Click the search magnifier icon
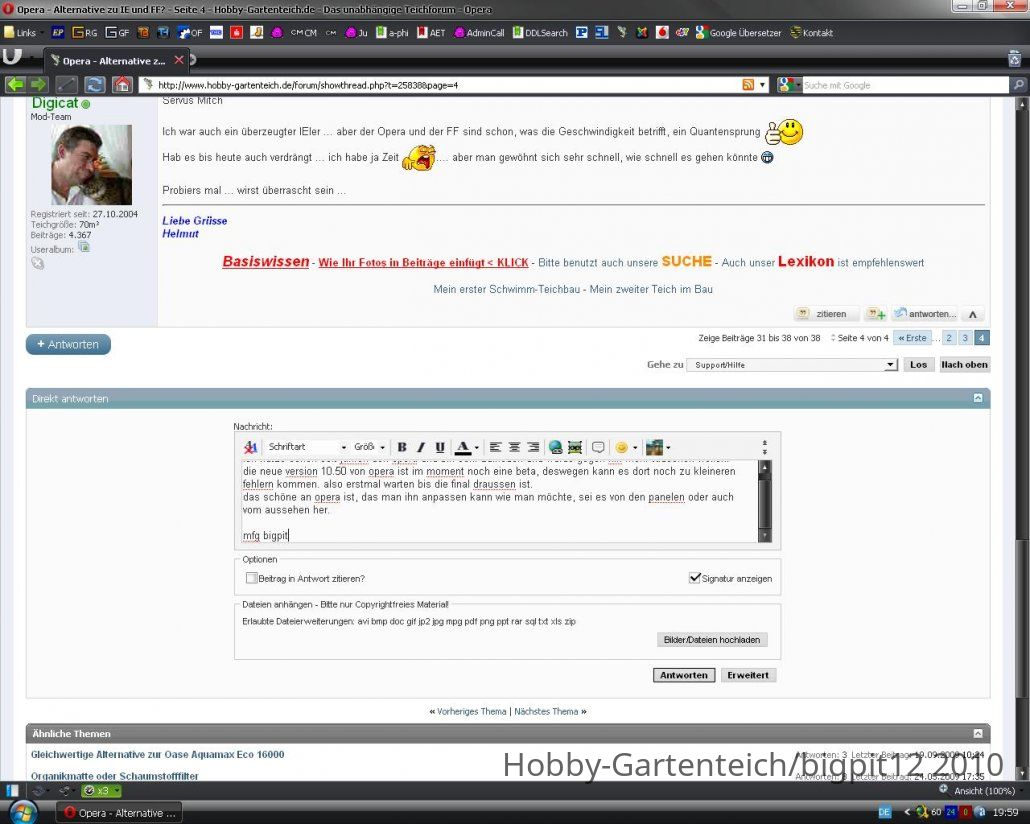This screenshot has width=1030, height=824. [1018, 85]
